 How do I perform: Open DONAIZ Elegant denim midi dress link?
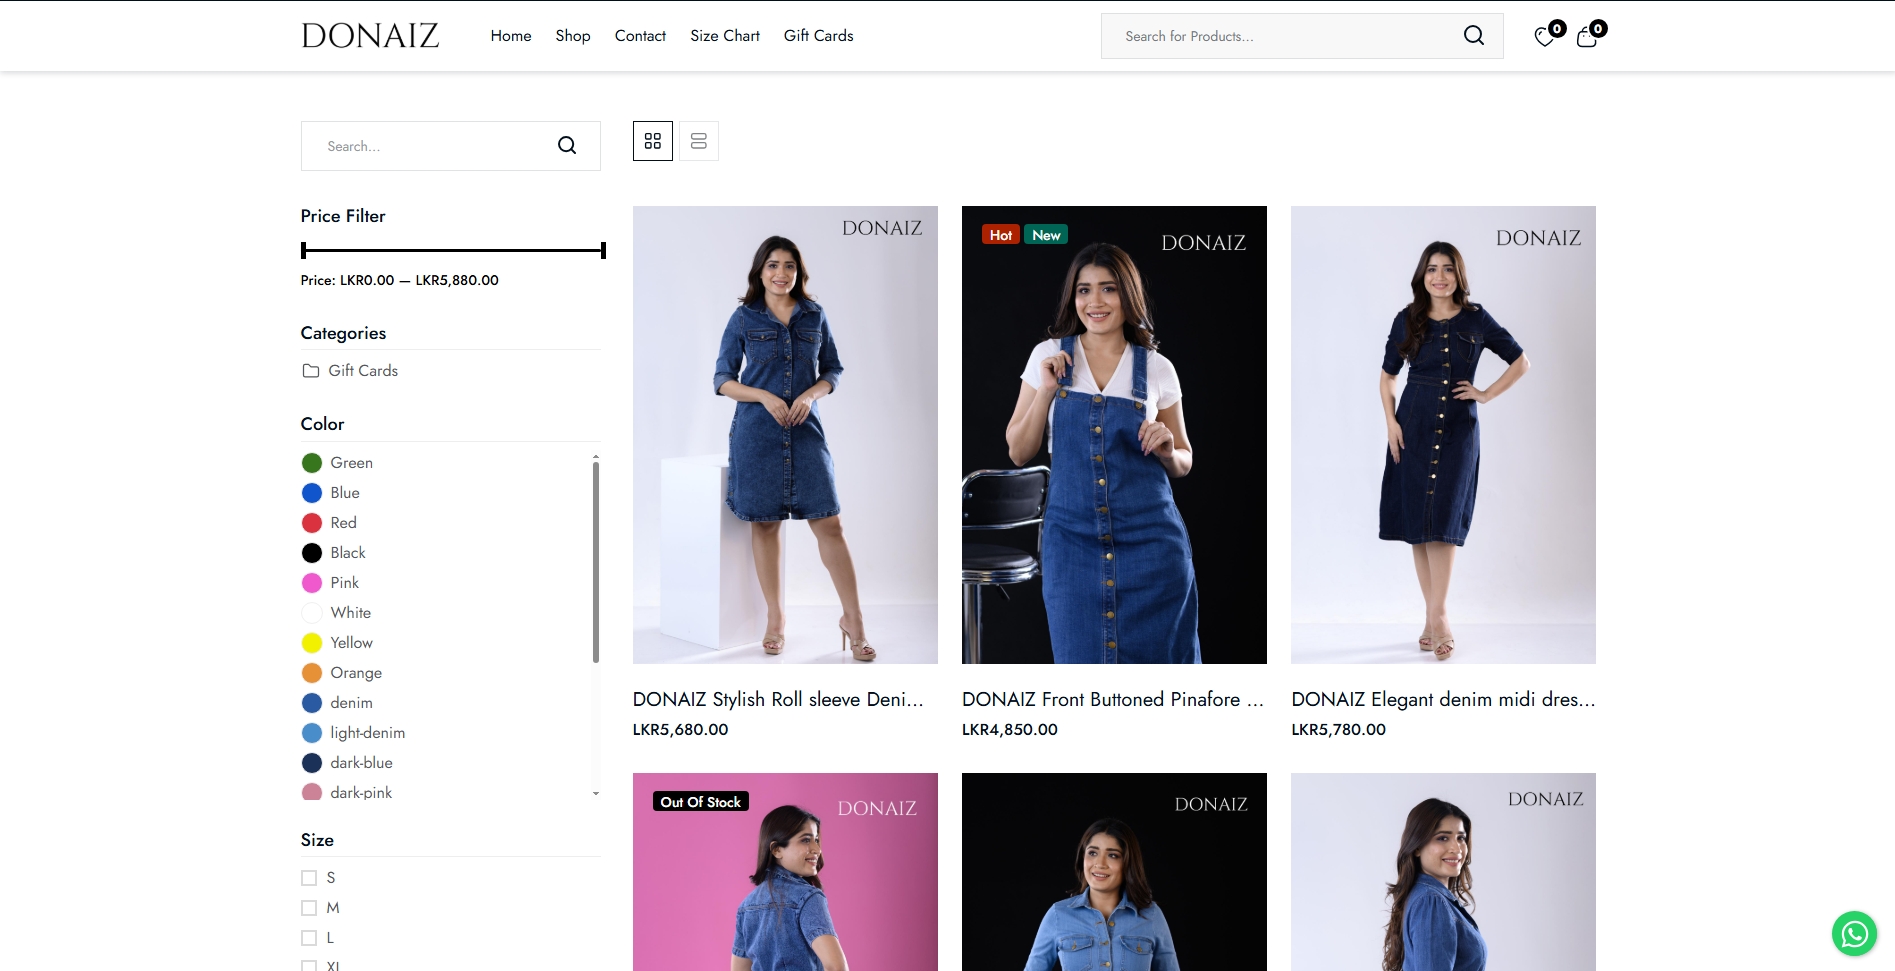point(1442,699)
